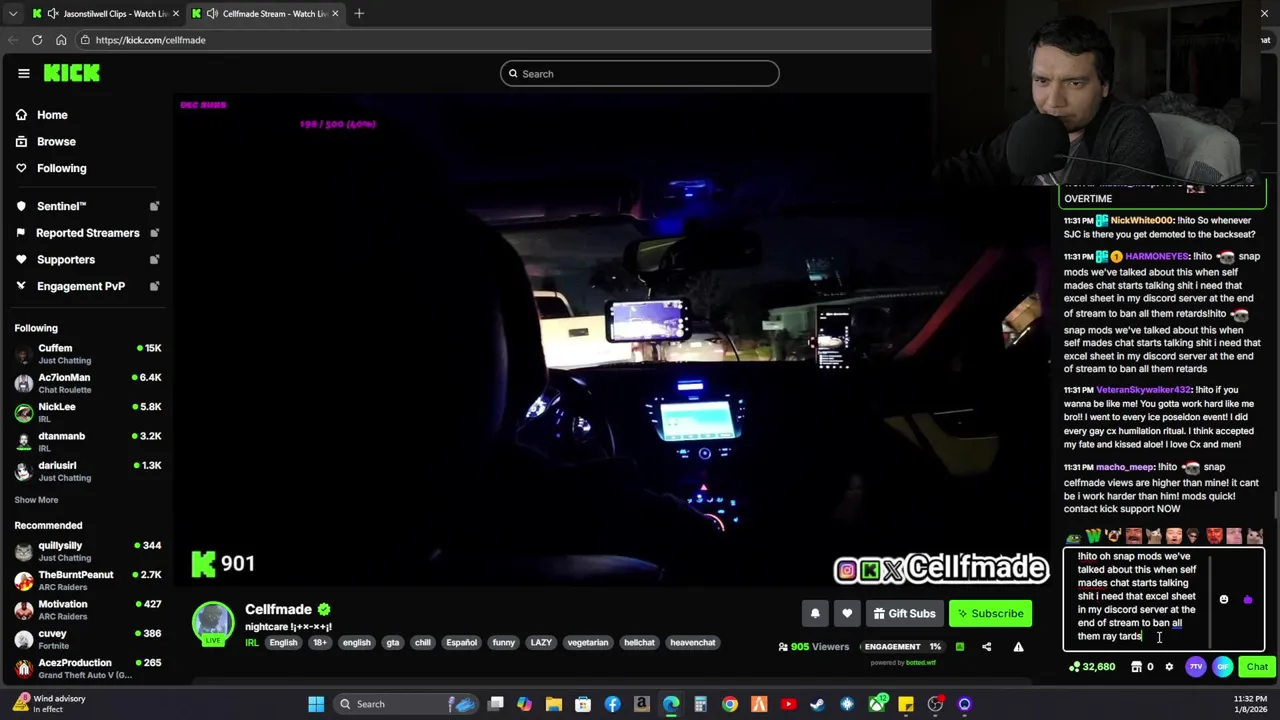The height and width of the screenshot is (720, 1280).
Task: Select the gta stream tag
Action: pos(393,643)
